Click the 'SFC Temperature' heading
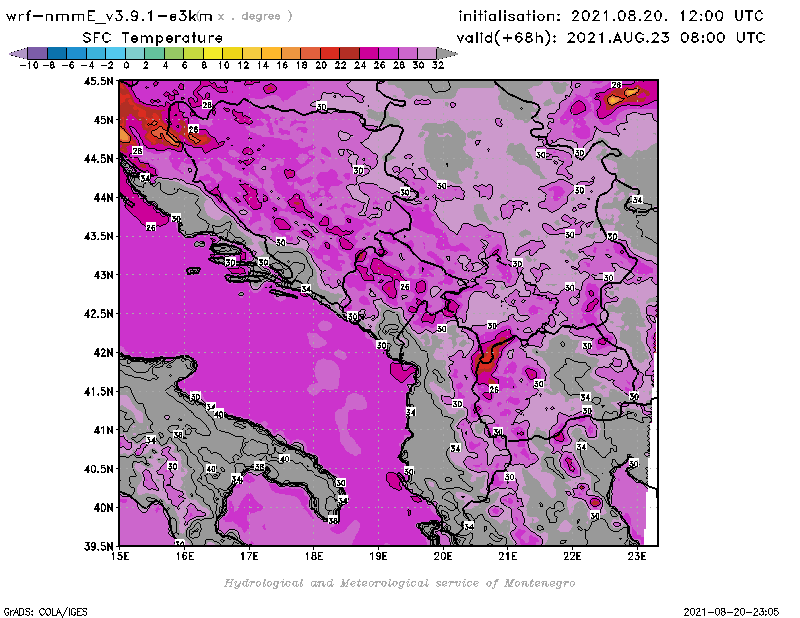This screenshot has height=618, width=800. pyautogui.click(x=153, y=38)
